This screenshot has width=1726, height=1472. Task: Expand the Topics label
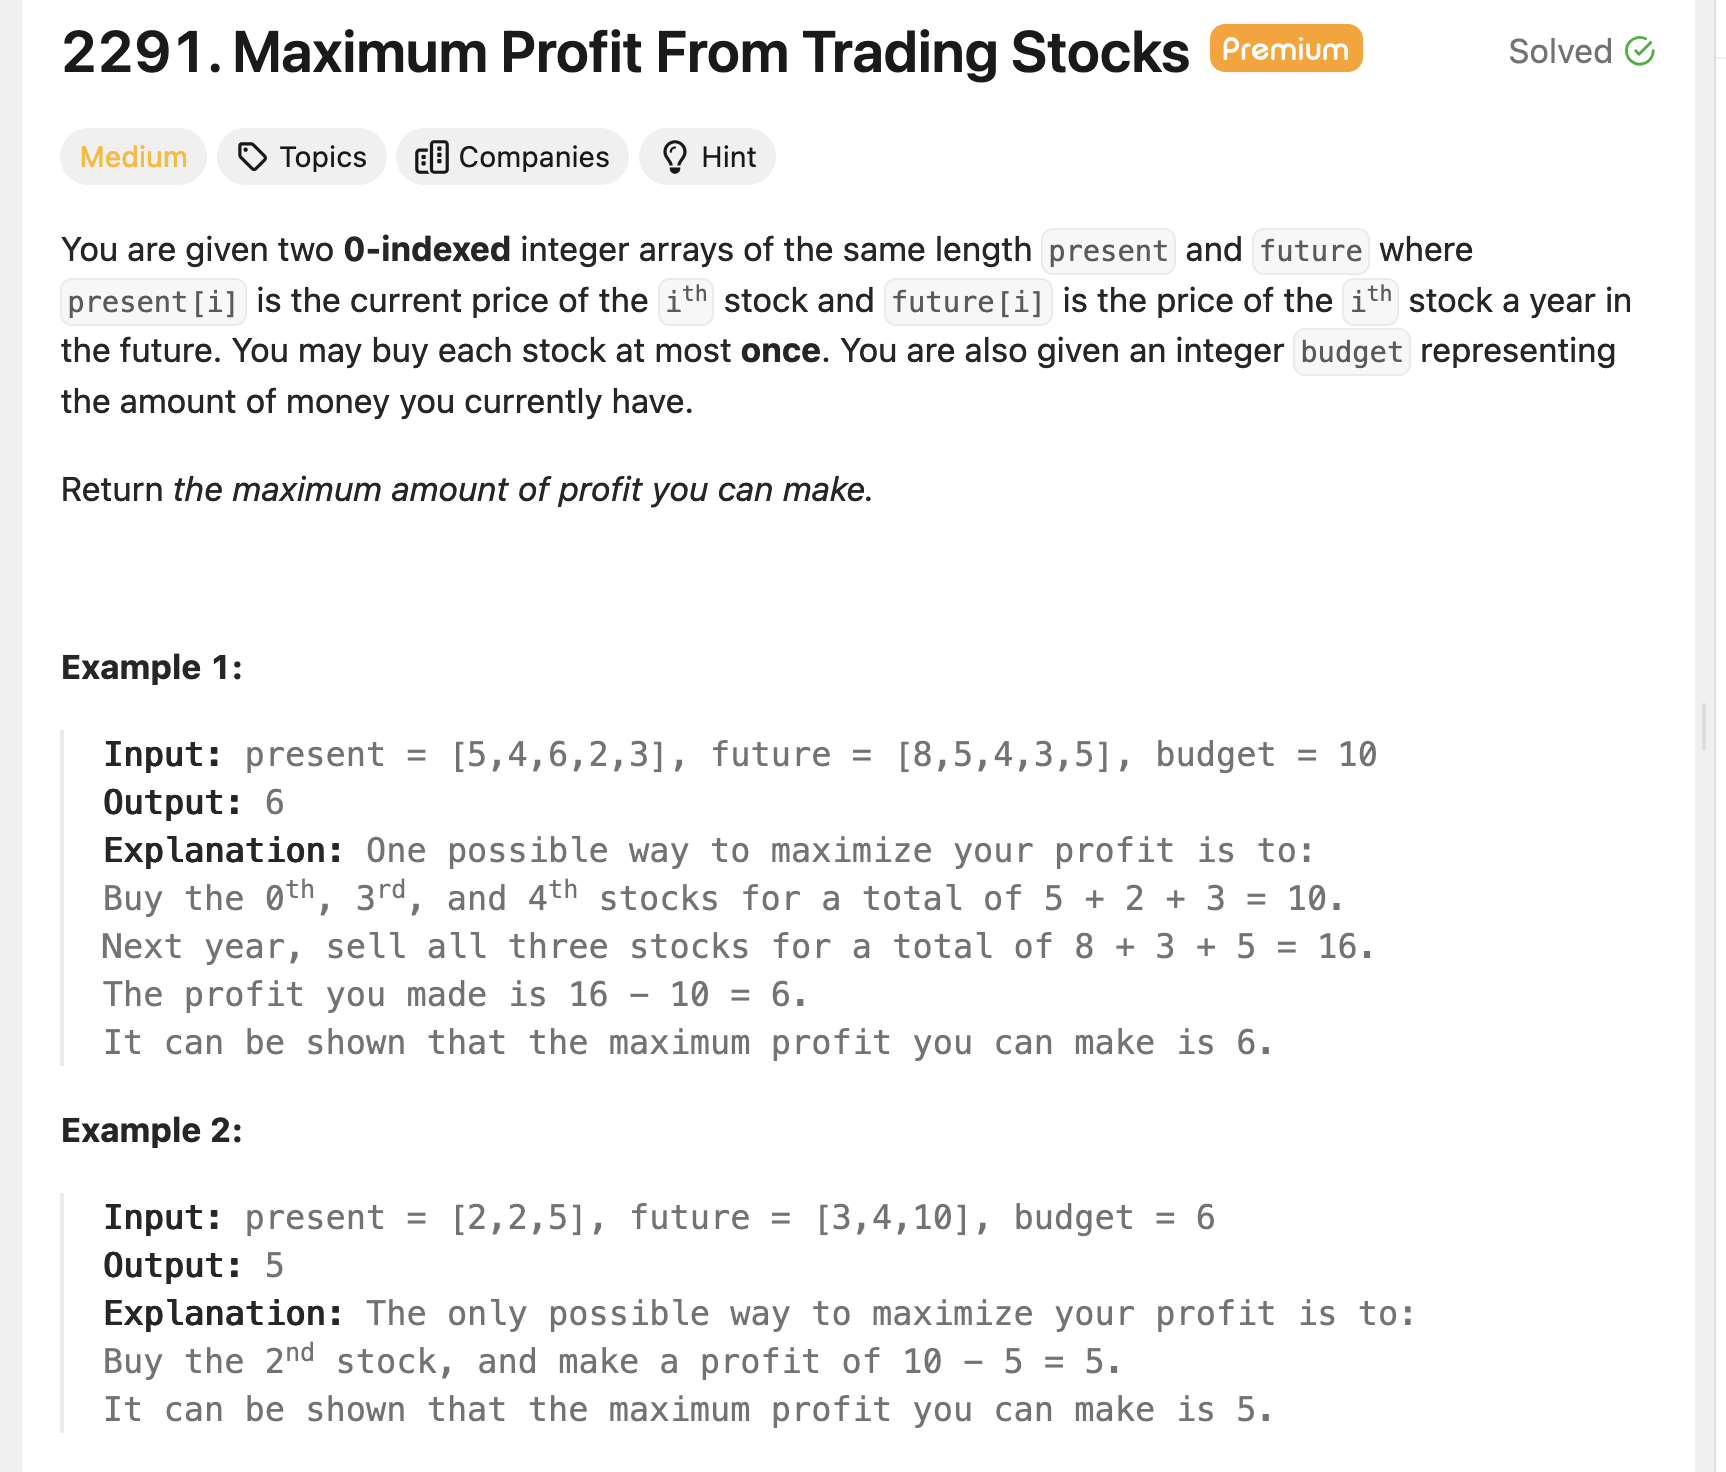(x=323, y=157)
